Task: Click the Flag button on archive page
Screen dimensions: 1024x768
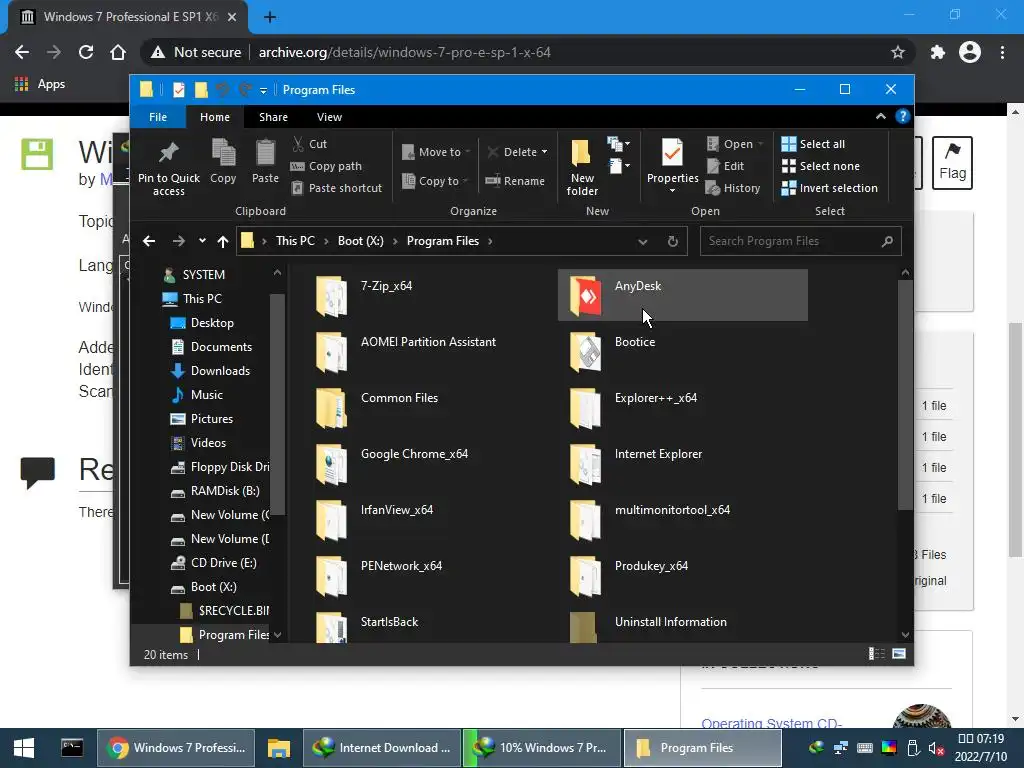Action: click(x=952, y=163)
